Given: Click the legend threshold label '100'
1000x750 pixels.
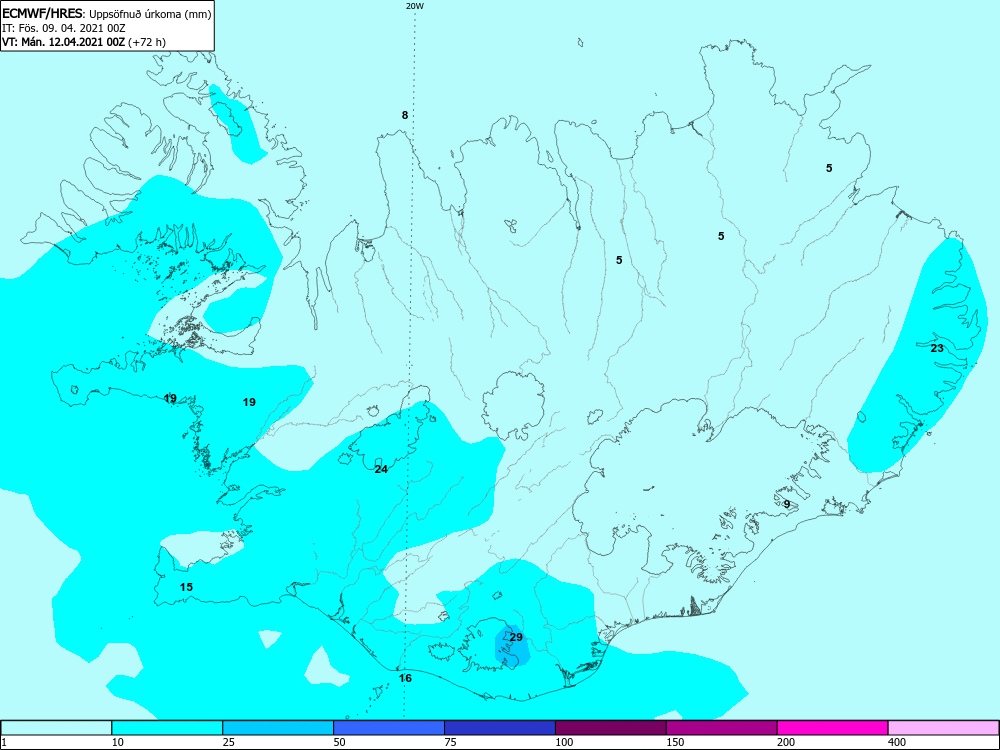Looking at the screenshot, I should [x=564, y=742].
